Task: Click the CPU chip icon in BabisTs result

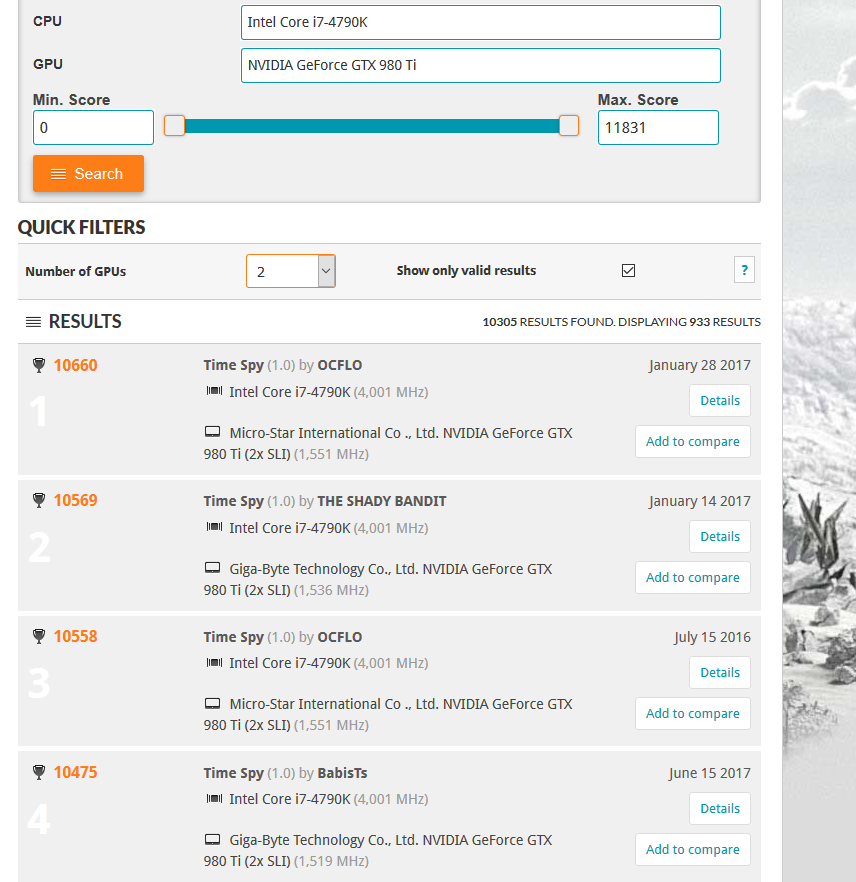Action: (214, 798)
